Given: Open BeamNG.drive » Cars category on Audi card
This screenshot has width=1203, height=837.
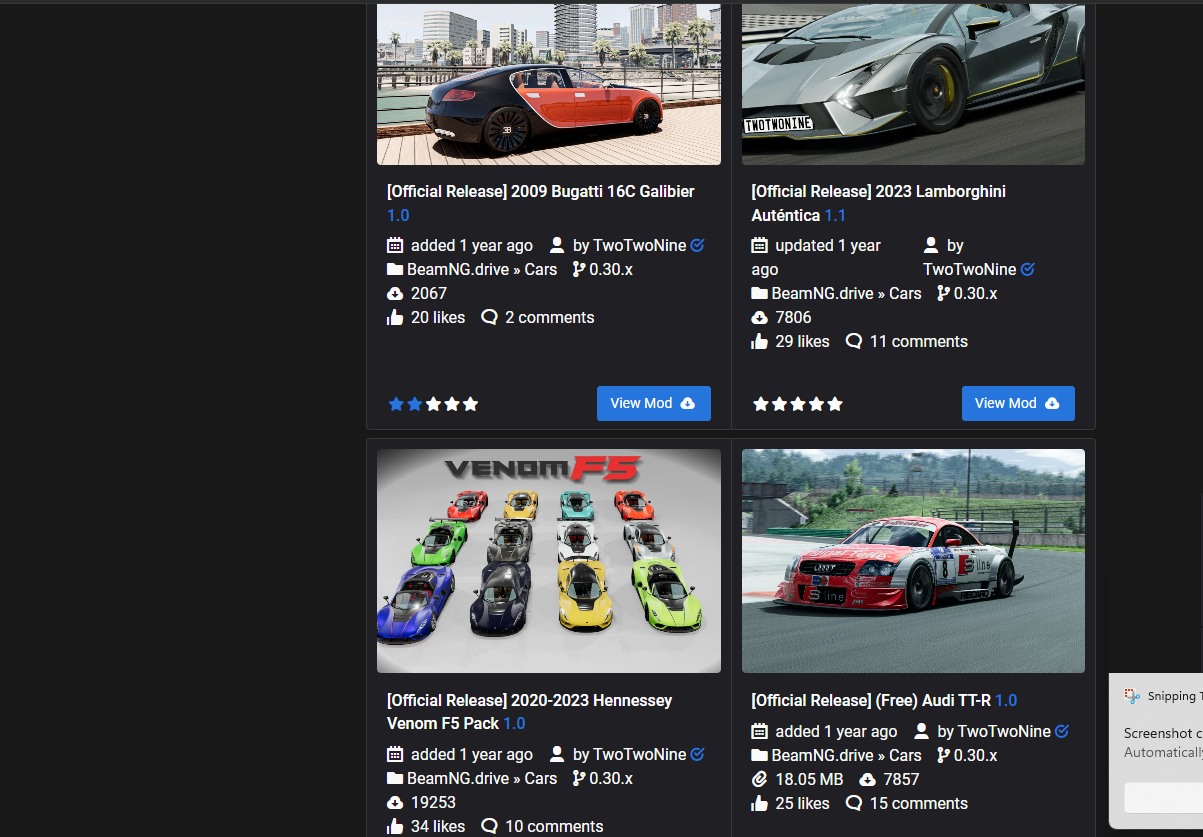Looking at the screenshot, I should 847,755.
